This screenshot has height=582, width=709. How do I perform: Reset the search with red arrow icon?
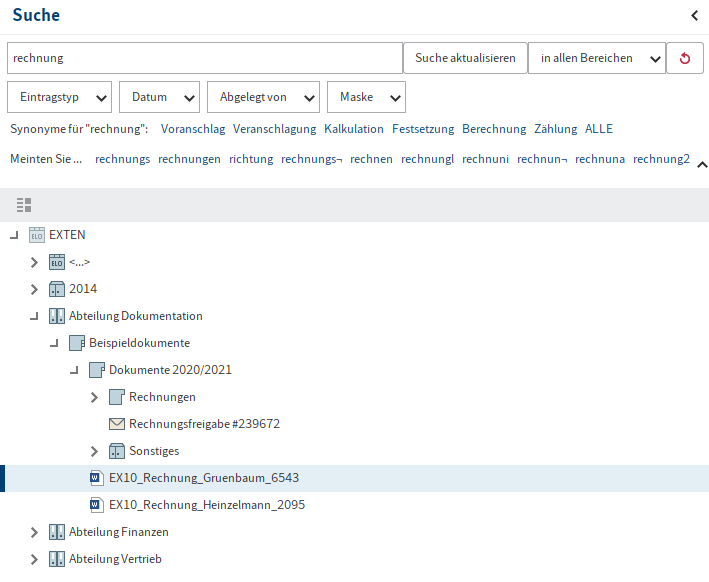[x=685, y=58]
